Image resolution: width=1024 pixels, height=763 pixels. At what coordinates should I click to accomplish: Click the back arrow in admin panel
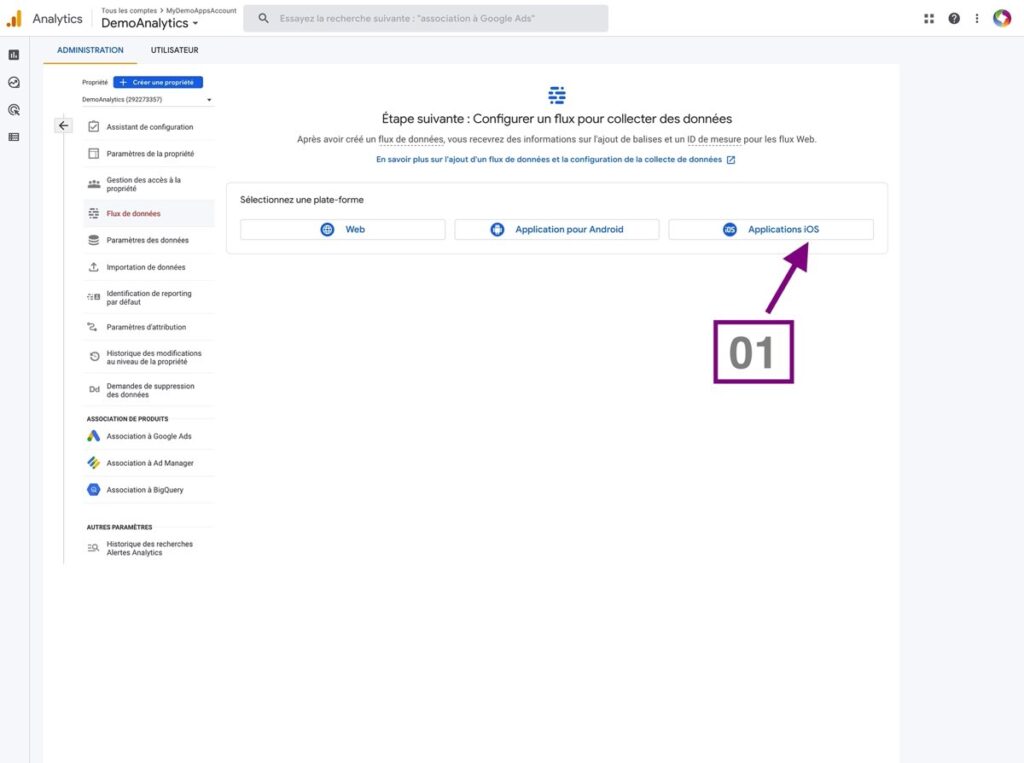[x=63, y=125]
